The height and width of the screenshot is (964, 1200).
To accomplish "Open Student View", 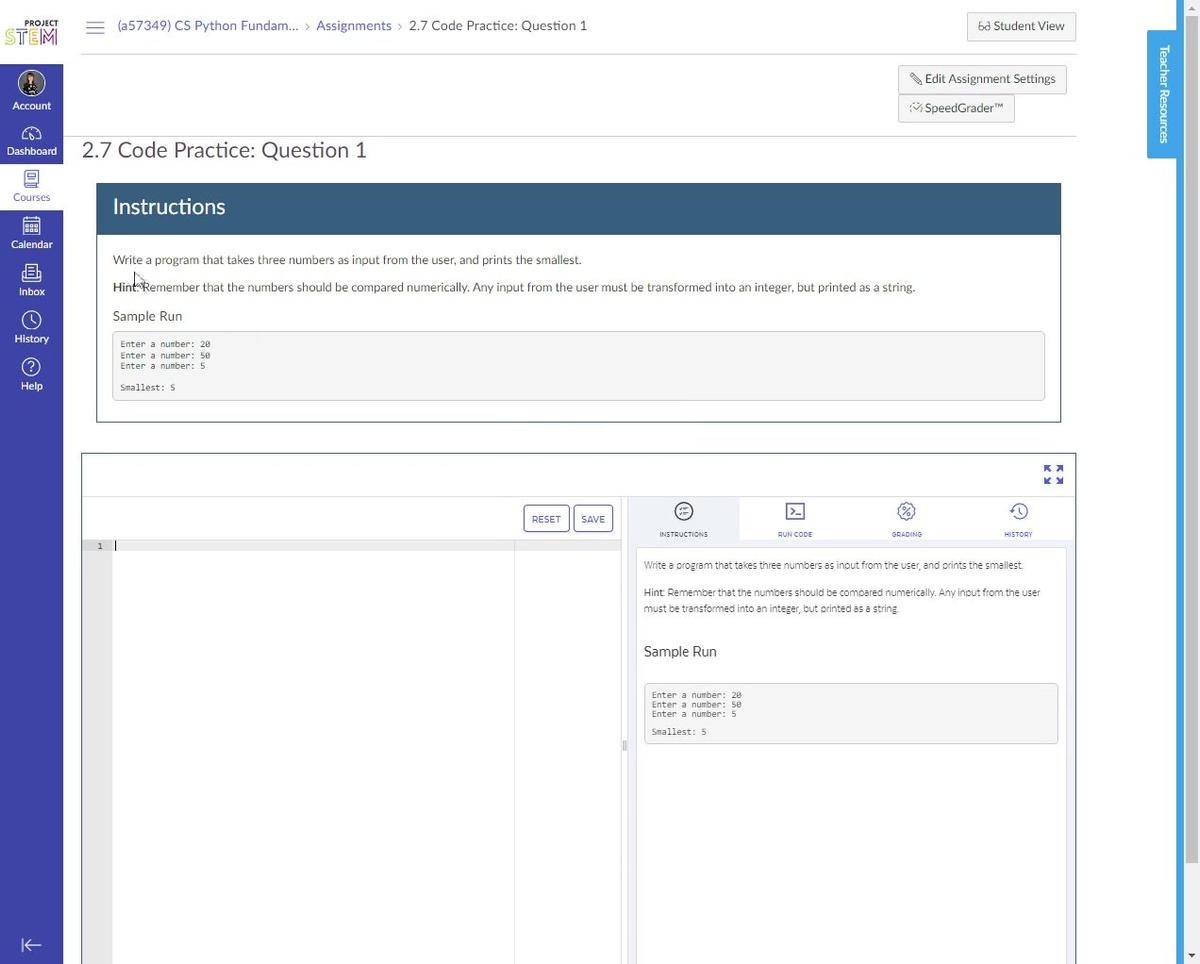I will [1021, 26].
